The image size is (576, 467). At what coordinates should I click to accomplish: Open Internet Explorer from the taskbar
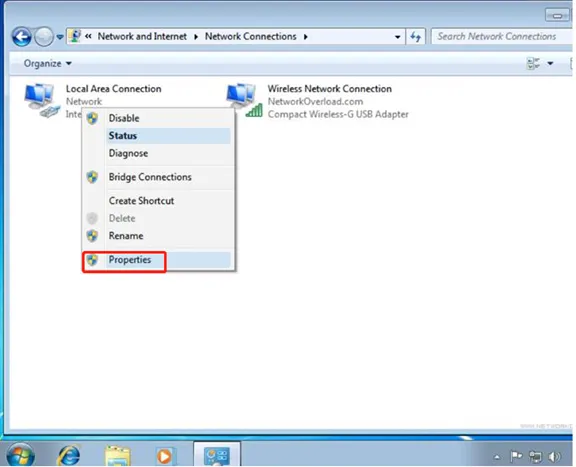(x=69, y=455)
